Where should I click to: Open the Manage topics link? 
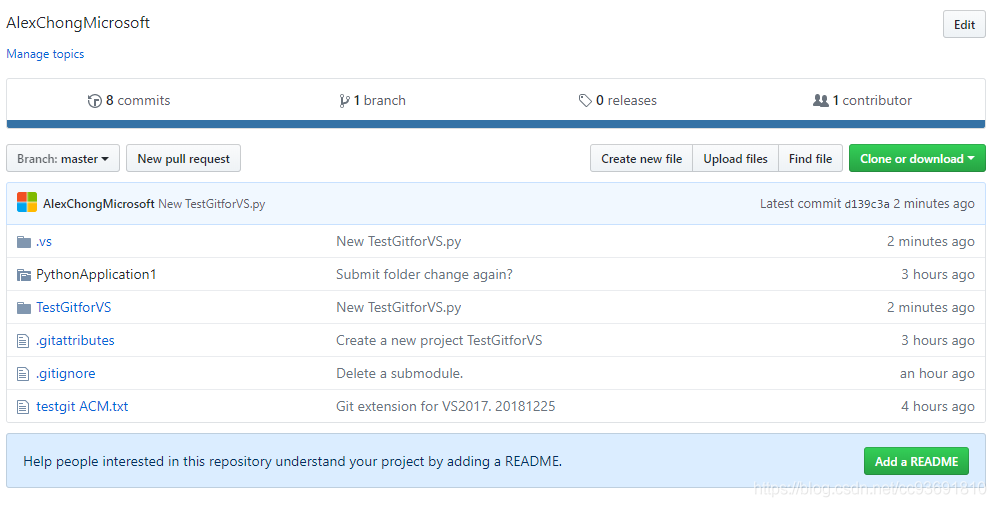(45, 54)
